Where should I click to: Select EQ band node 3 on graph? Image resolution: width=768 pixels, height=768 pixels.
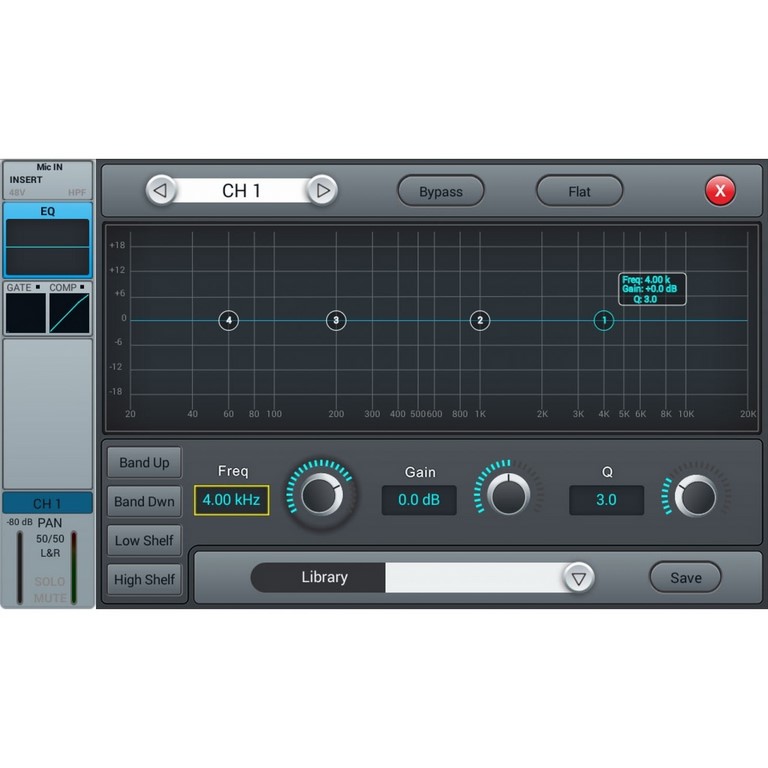click(336, 320)
